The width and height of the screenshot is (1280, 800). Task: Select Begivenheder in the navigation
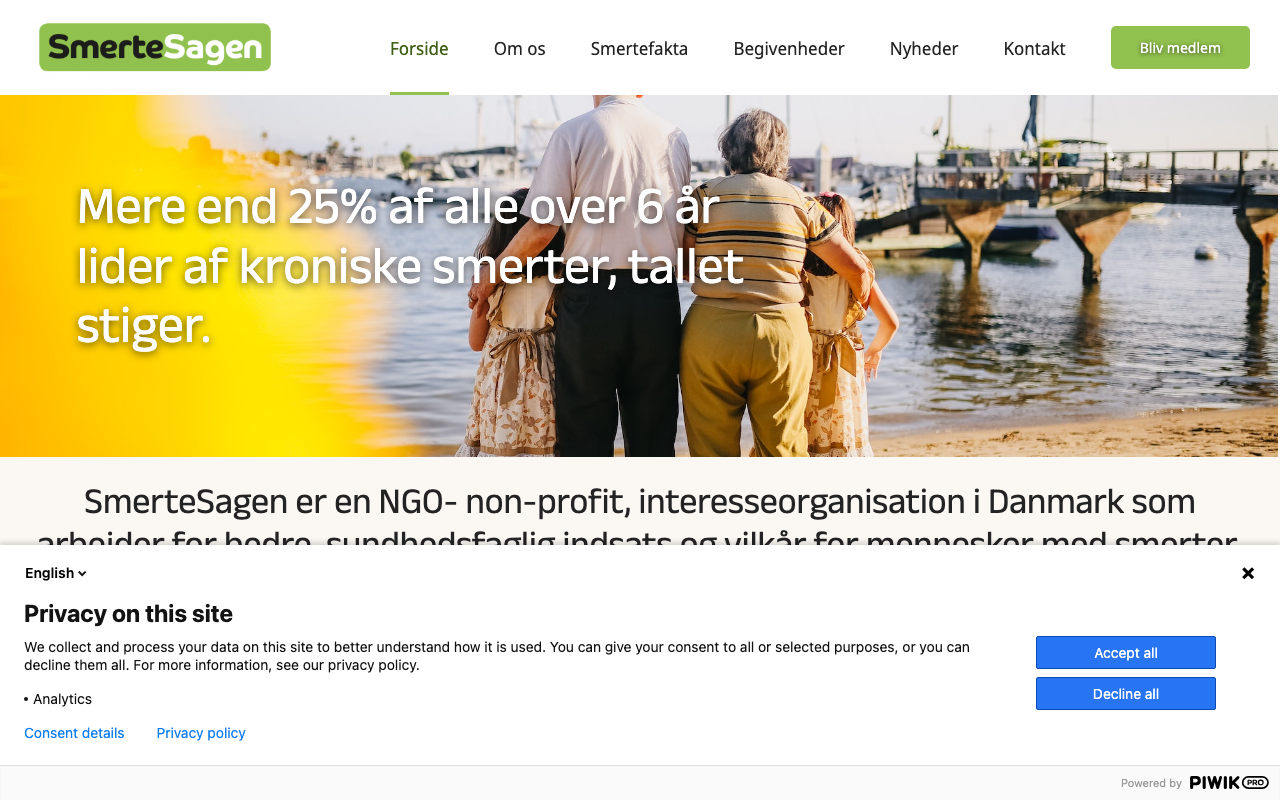(x=789, y=48)
